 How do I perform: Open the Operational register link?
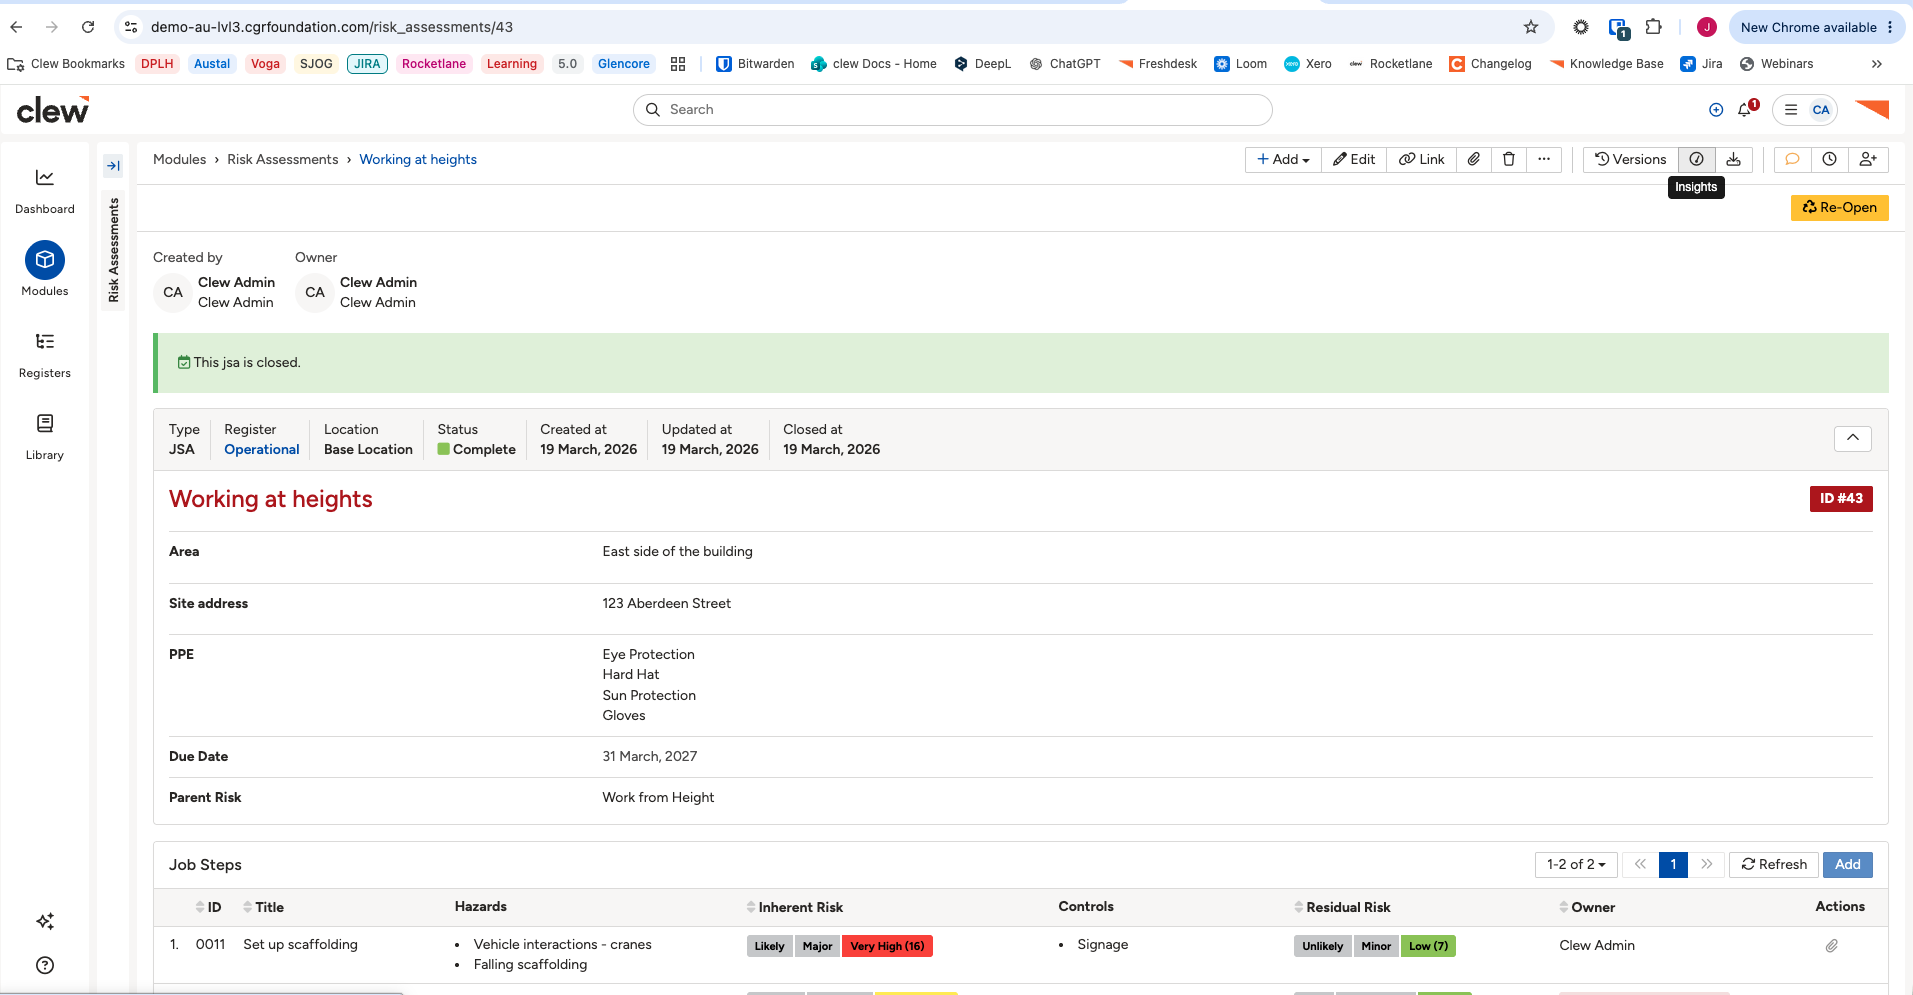tap(261, 450)
